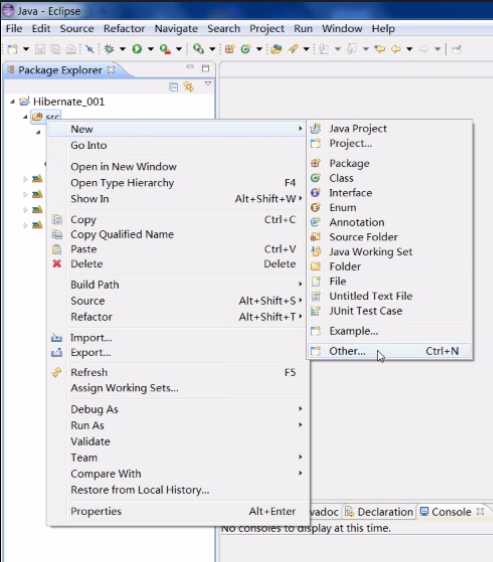Screen dimensions: 493x562
Task: Open the Project menu
Action: click(267, 28)
